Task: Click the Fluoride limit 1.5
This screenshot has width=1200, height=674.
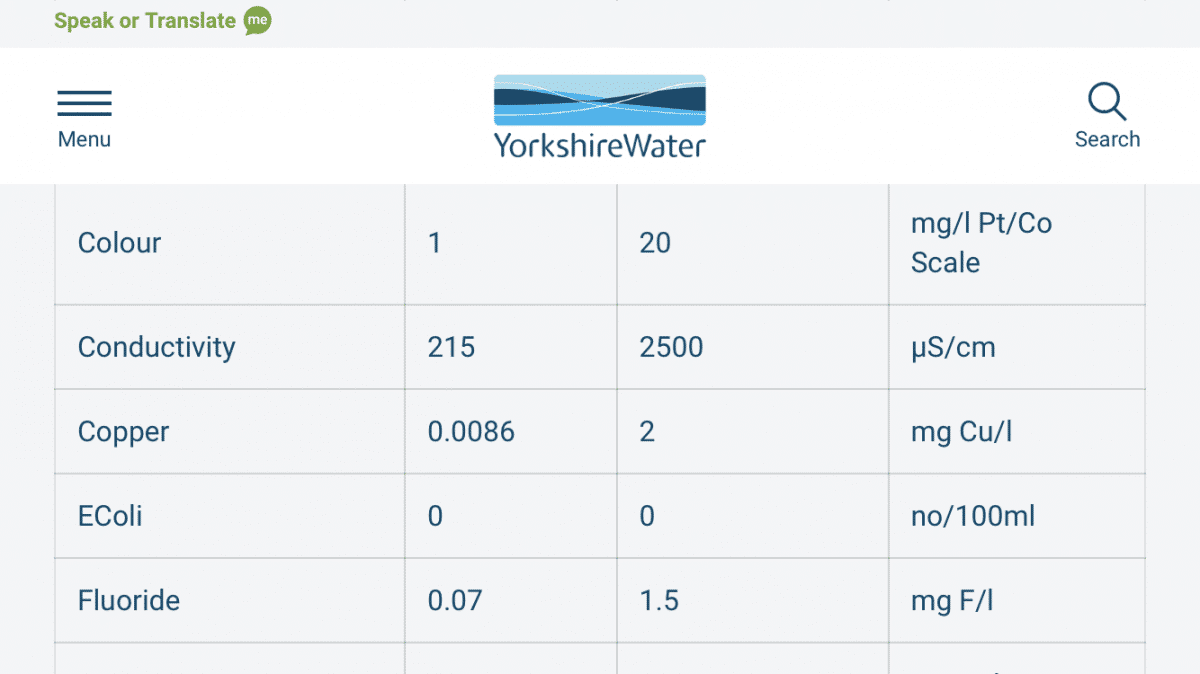Action: coord(659,601)
